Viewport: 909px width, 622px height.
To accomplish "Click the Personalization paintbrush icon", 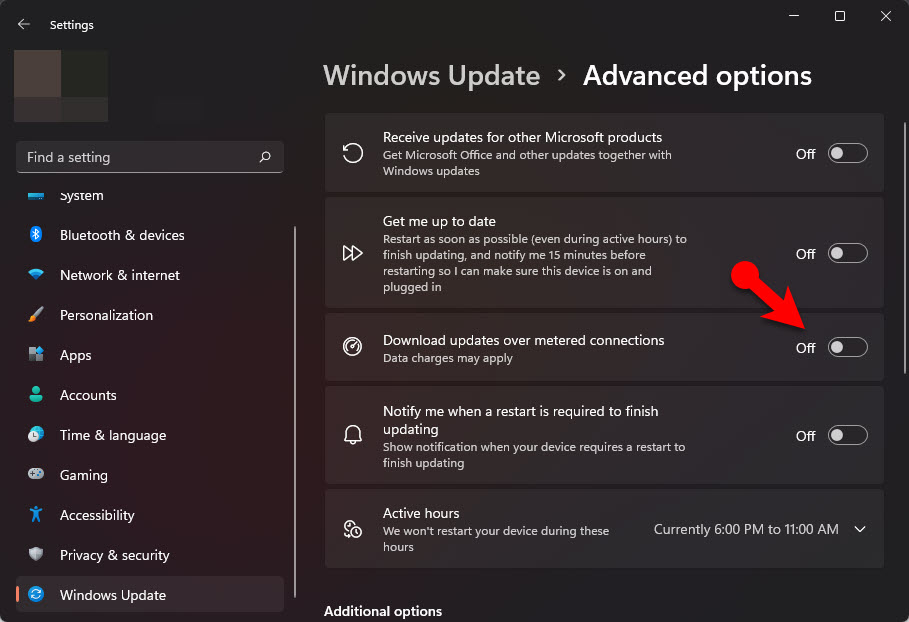I will 36,315.
